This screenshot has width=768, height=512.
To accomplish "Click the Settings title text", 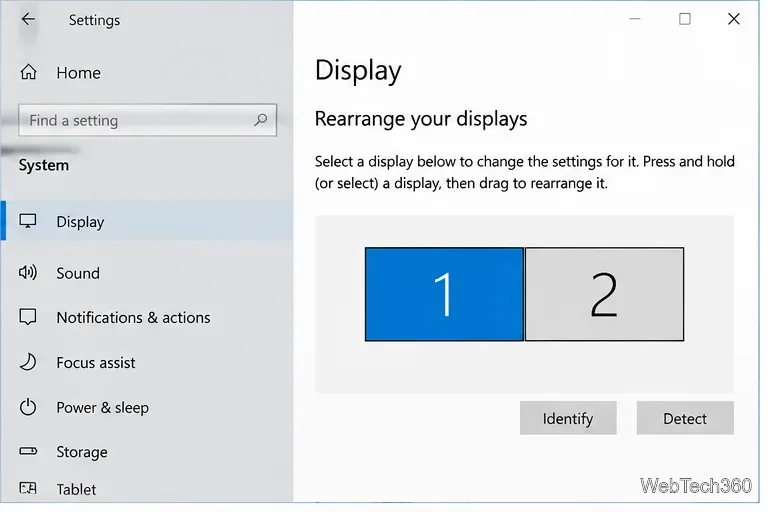I will point(94,20).
